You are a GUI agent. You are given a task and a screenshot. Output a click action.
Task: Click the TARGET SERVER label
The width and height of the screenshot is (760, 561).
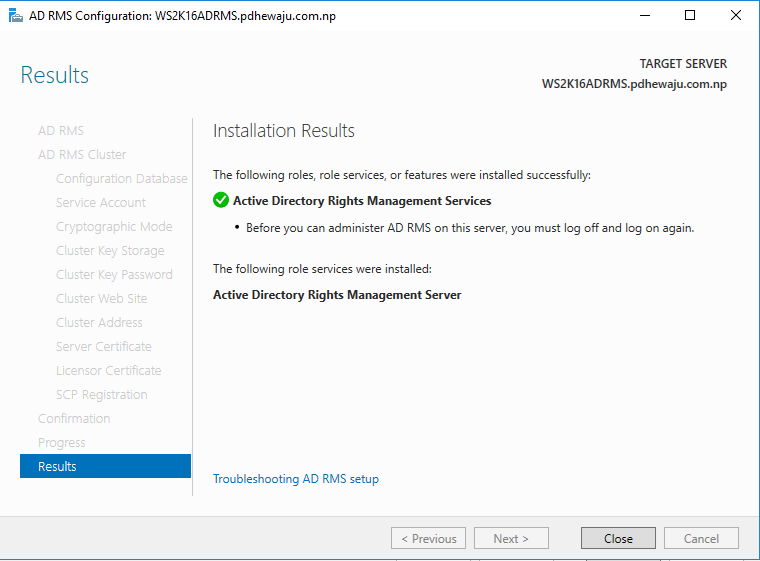pyautogui.click(x=683, y=64)
